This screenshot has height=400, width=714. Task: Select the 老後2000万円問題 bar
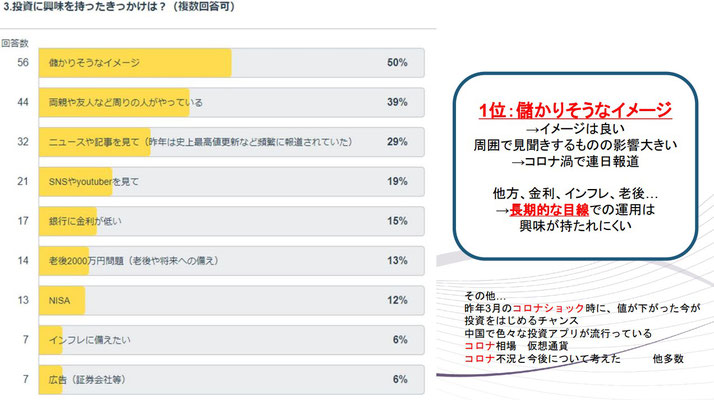point(231,261)
